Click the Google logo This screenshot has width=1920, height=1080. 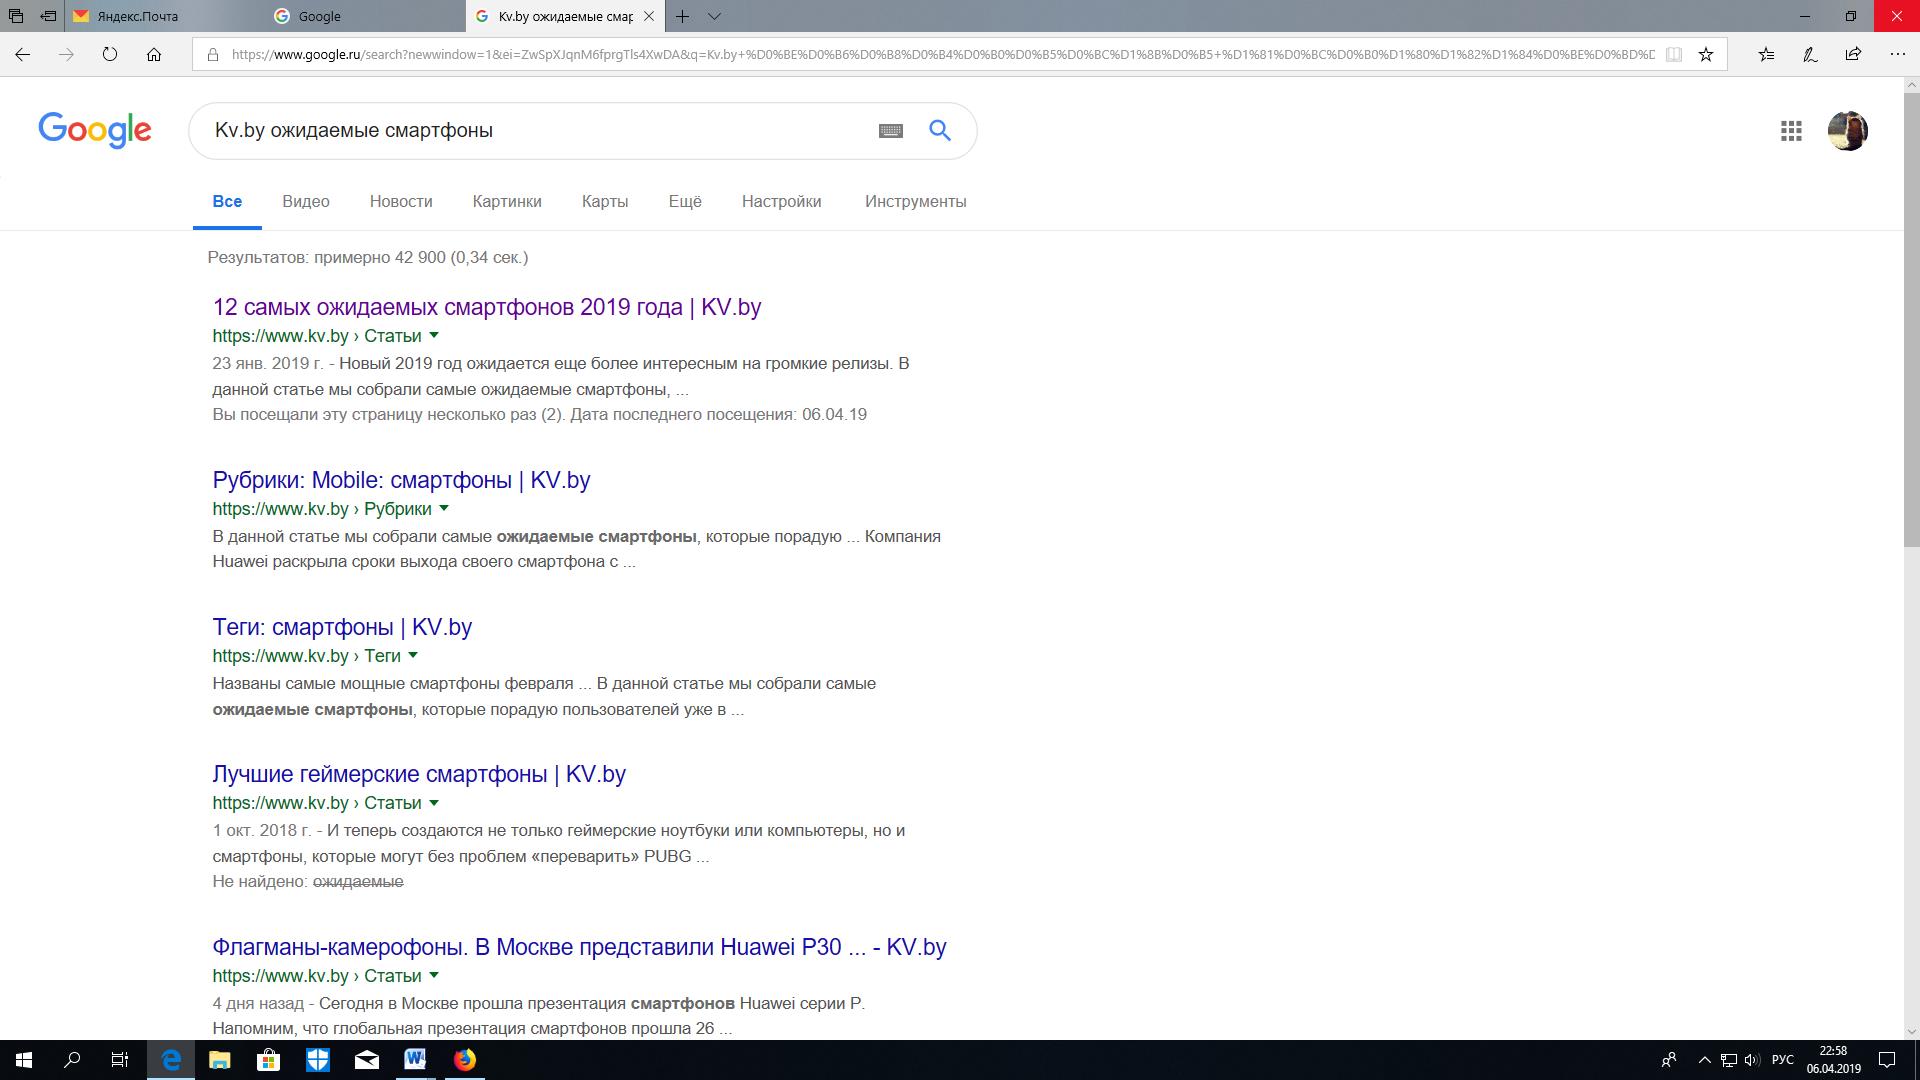tap(95, 130)
